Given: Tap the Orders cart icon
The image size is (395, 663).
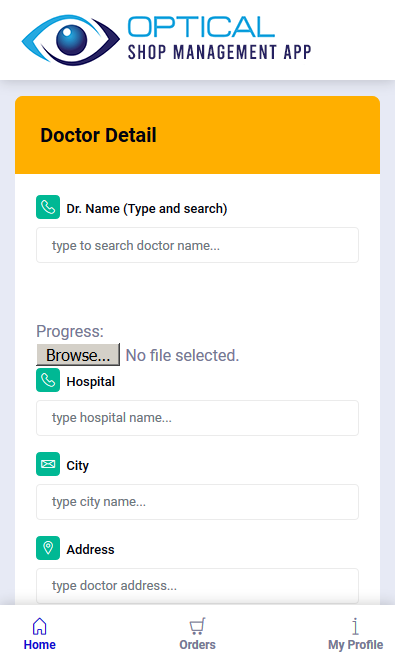Looking at the screenshot, I should point(198,626).
